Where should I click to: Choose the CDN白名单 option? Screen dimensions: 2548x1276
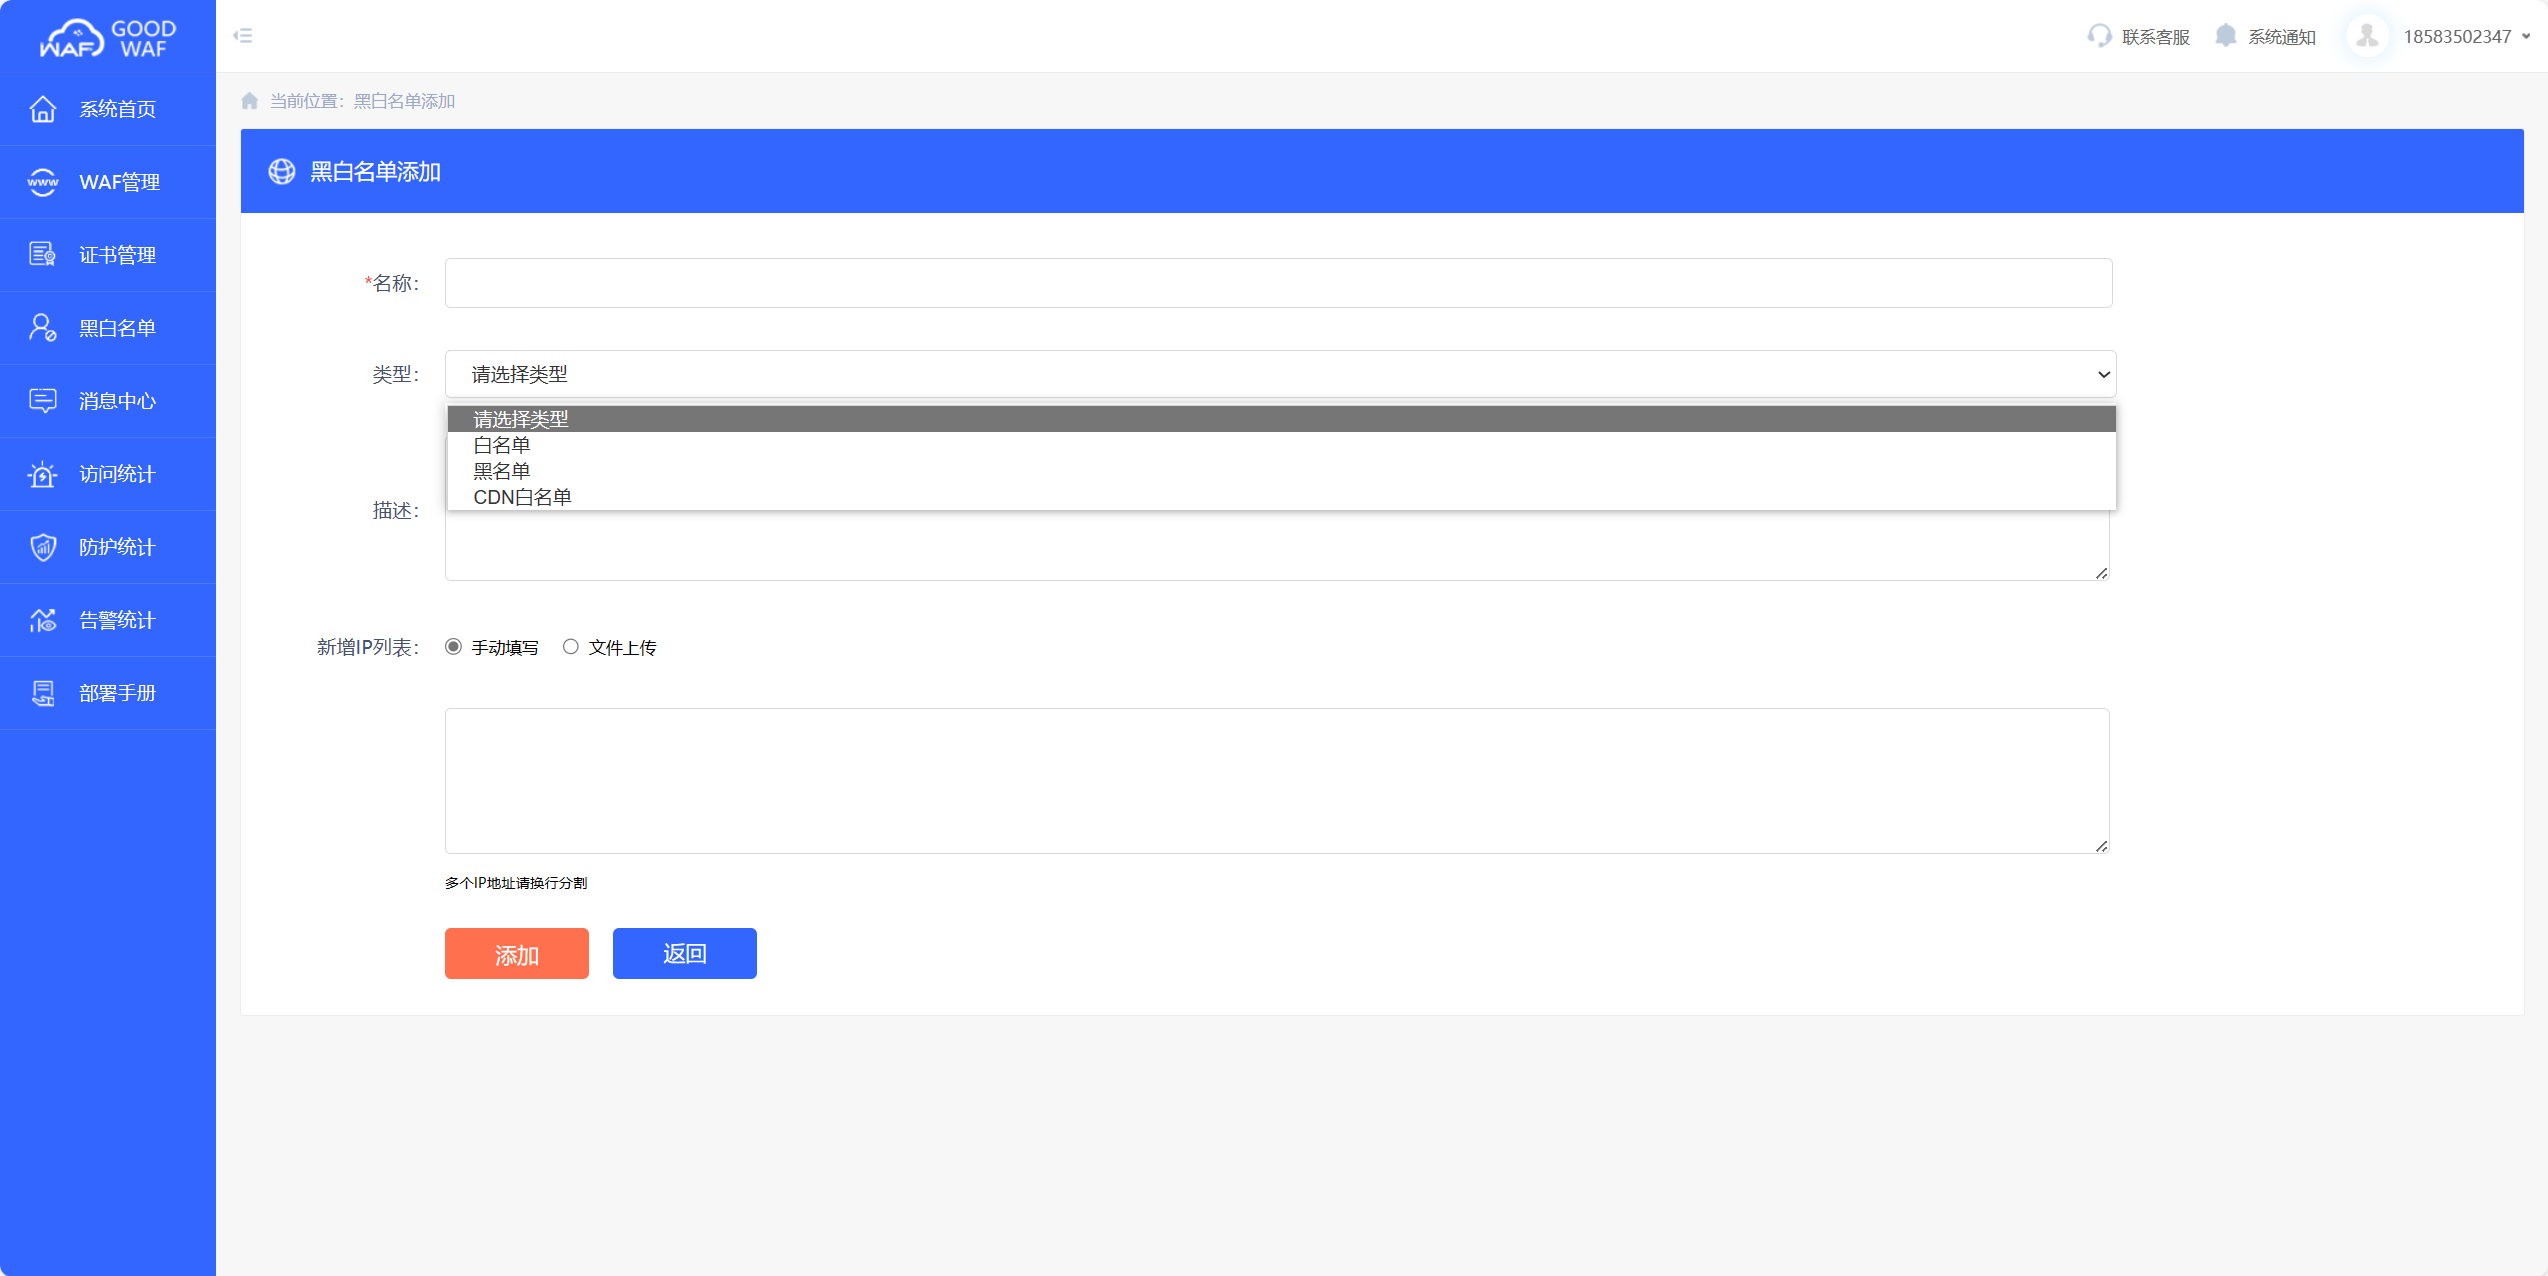pos(522,497)
